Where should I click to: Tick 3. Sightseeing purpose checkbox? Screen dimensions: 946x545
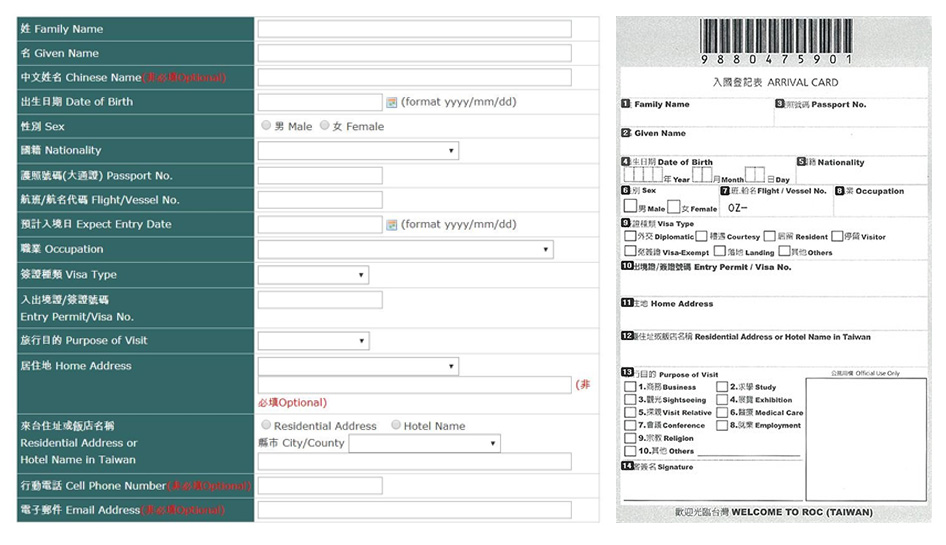(x=630, y=400)
